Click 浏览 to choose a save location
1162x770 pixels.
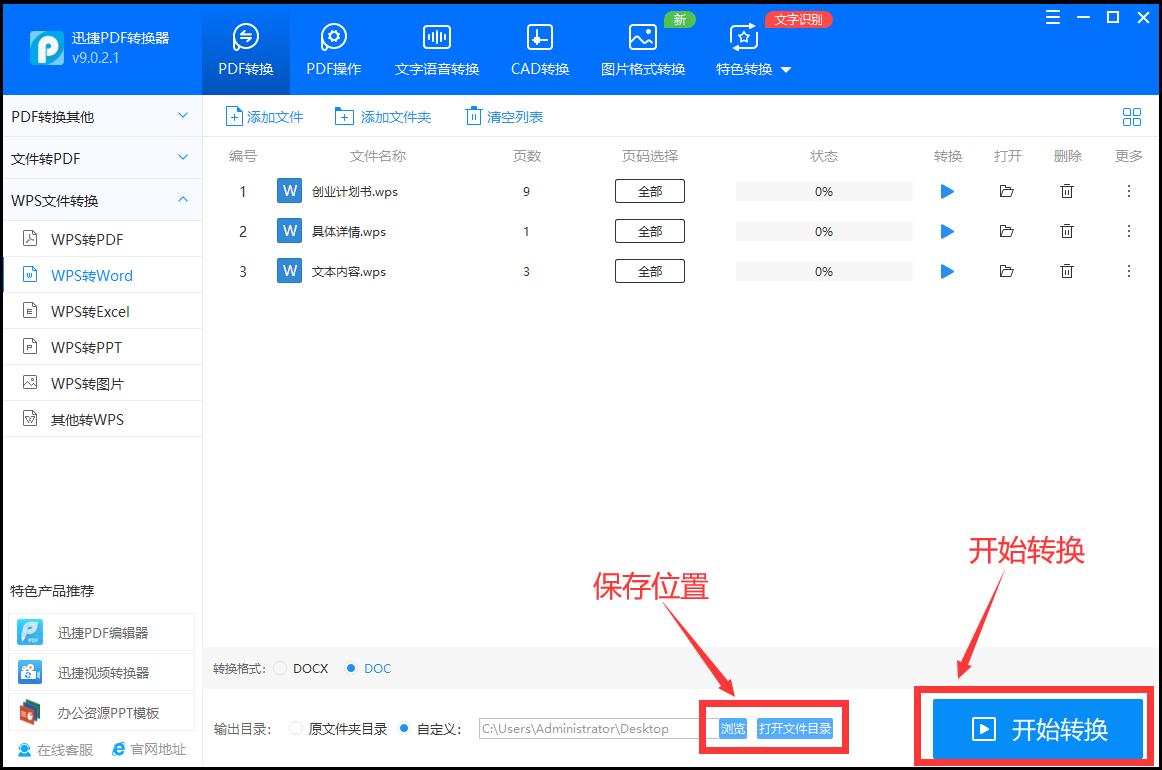coord(731,729)
